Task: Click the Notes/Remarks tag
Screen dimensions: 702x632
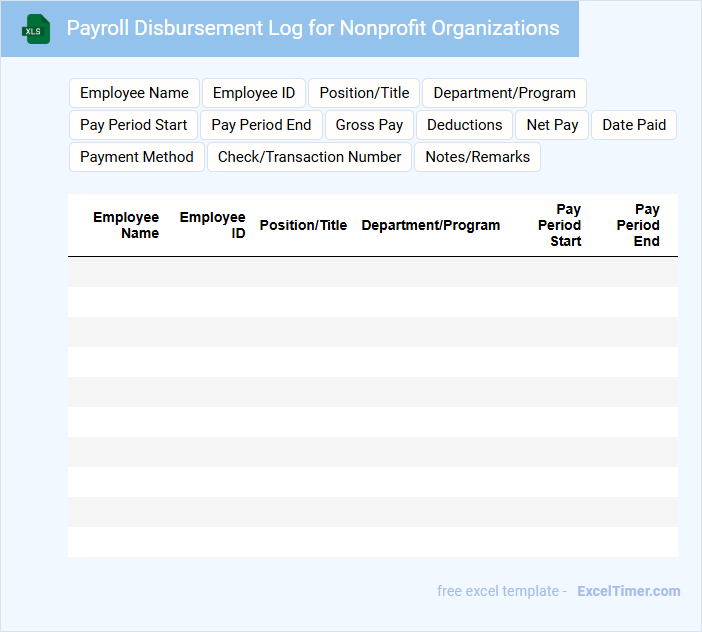Action: click(477, 157)
